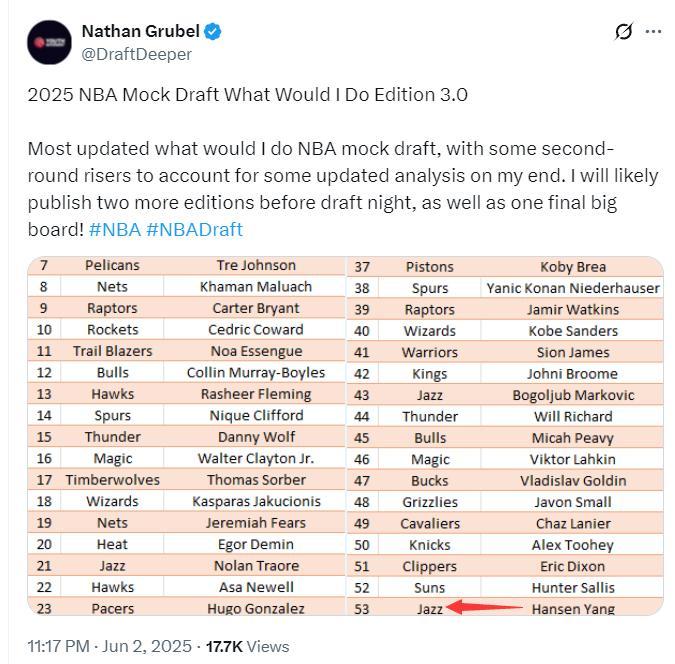Click Yanic Konan Niederhauser's name in the table

[x=572, y=288]
